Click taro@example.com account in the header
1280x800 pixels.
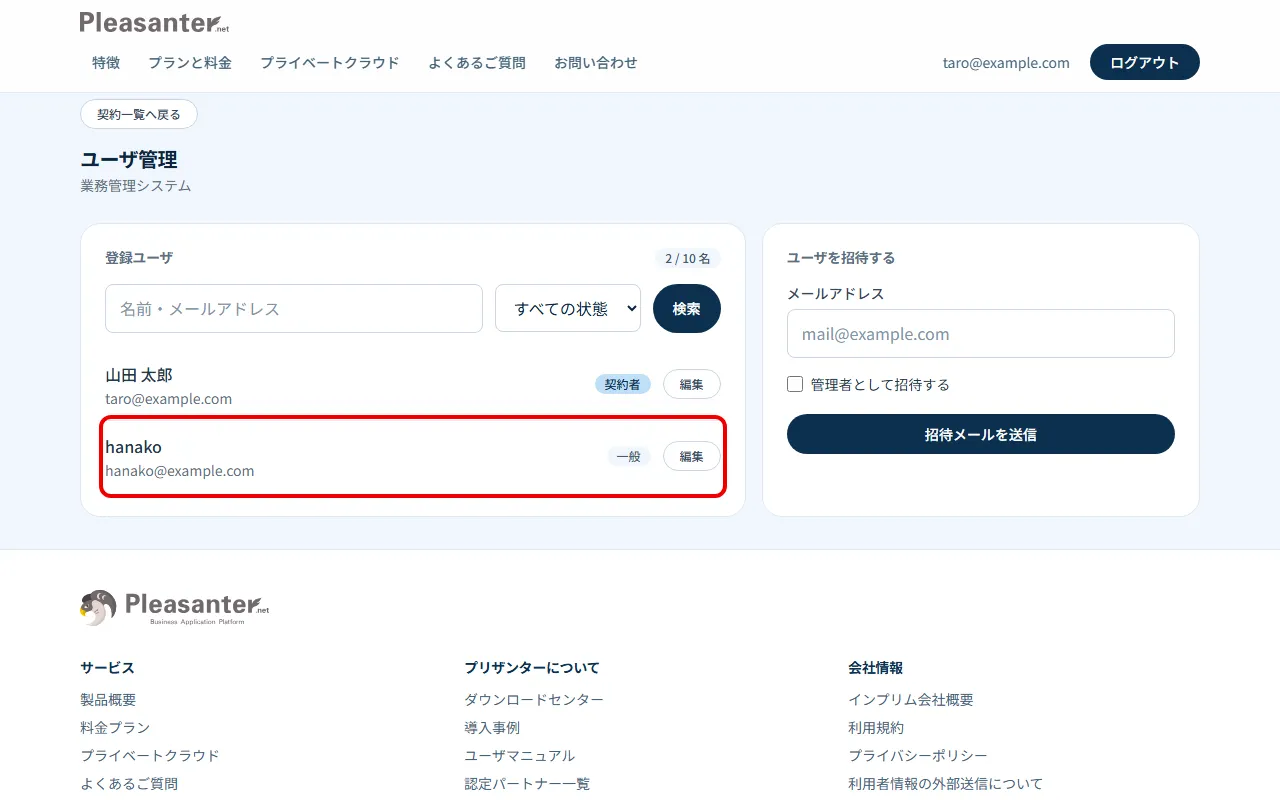(x=1006, y=62)
